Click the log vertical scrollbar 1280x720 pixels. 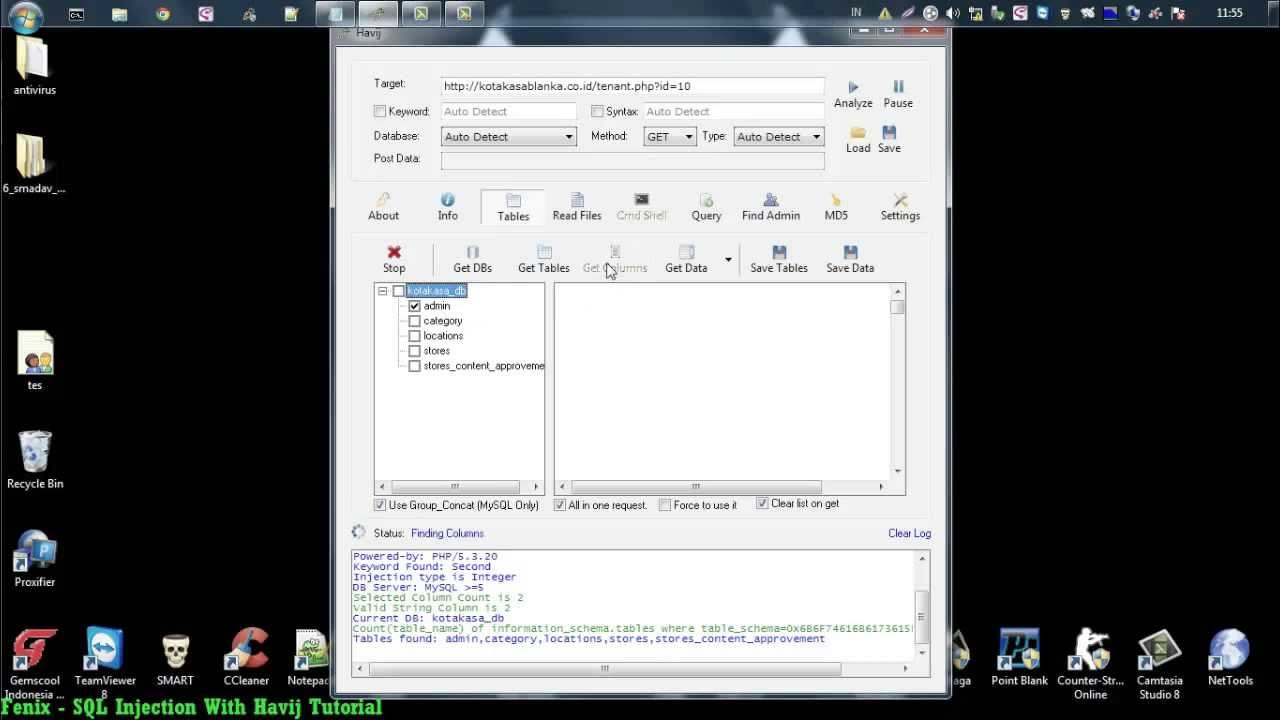point(923,606)
